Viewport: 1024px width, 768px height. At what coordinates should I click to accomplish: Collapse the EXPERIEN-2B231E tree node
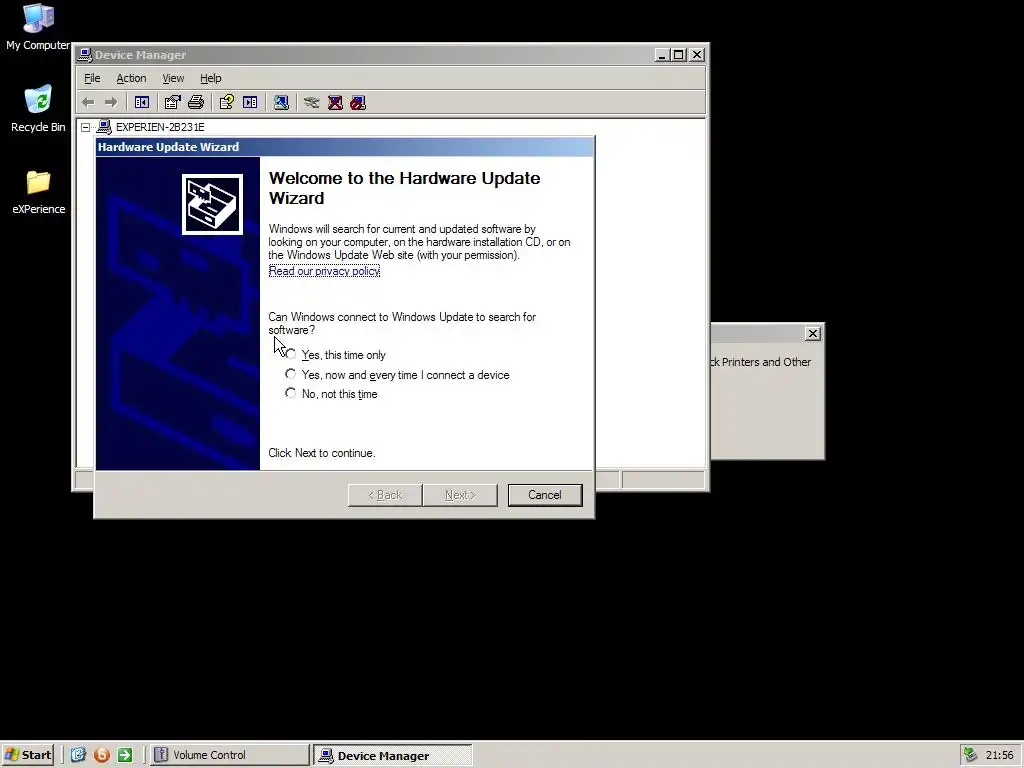point(86,127)
